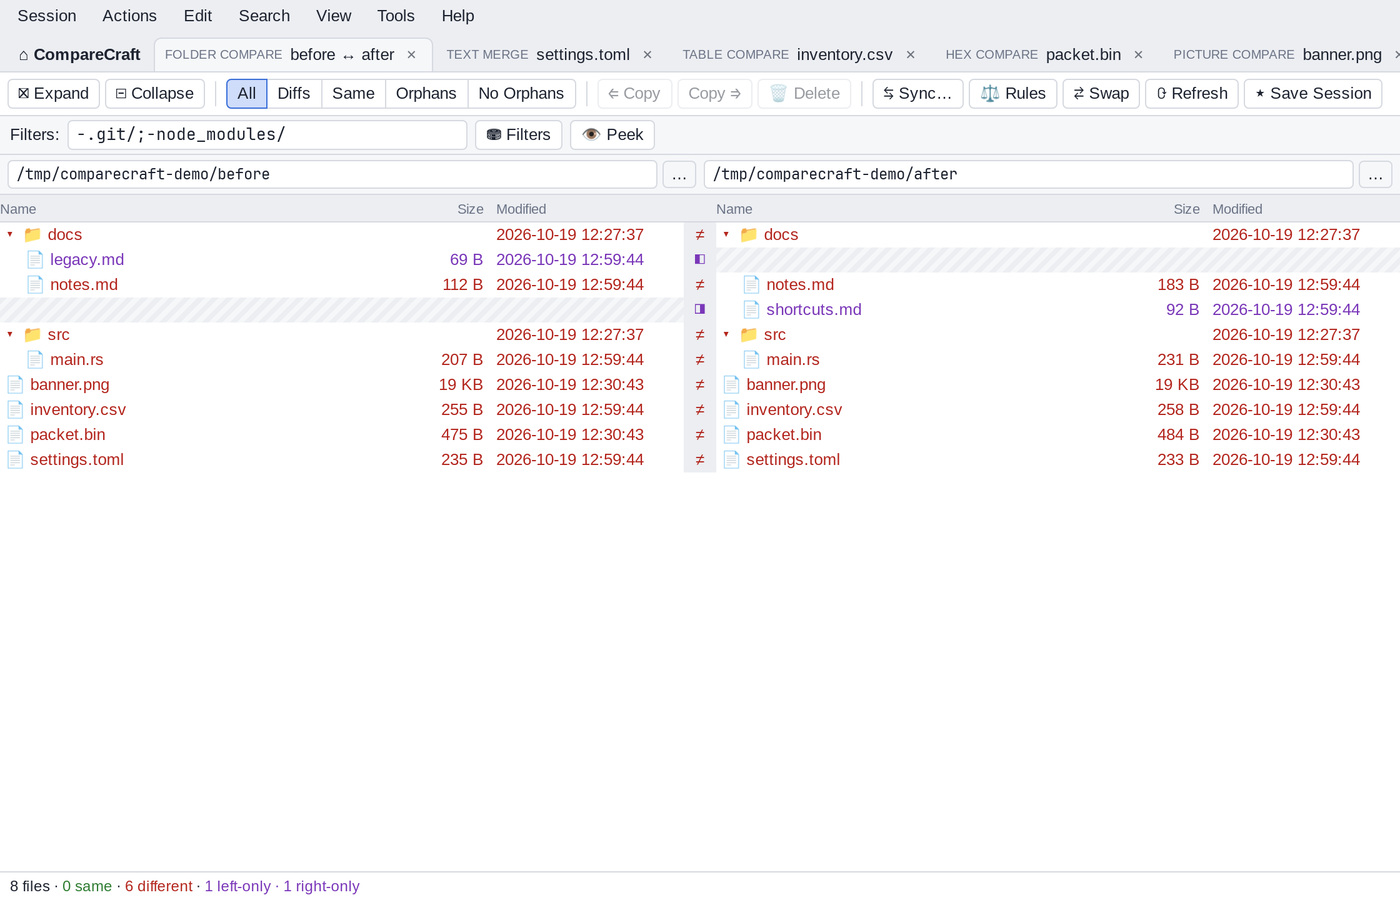This screenshot has width=1400, height=900.
Task: Collapse the src folder in right pane
Action: [x=726, y=334]
